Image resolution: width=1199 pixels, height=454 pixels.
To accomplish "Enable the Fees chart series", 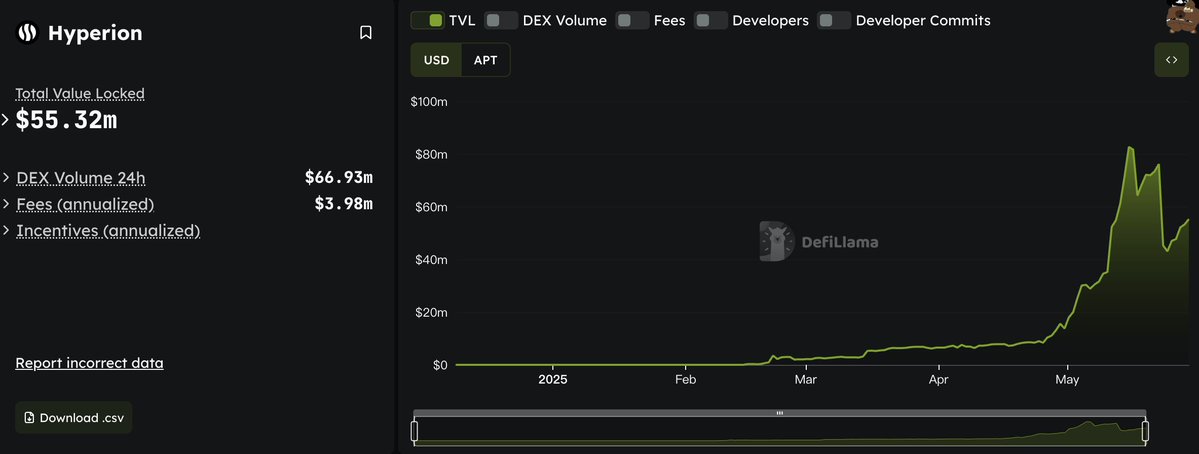I will (632, 21).
